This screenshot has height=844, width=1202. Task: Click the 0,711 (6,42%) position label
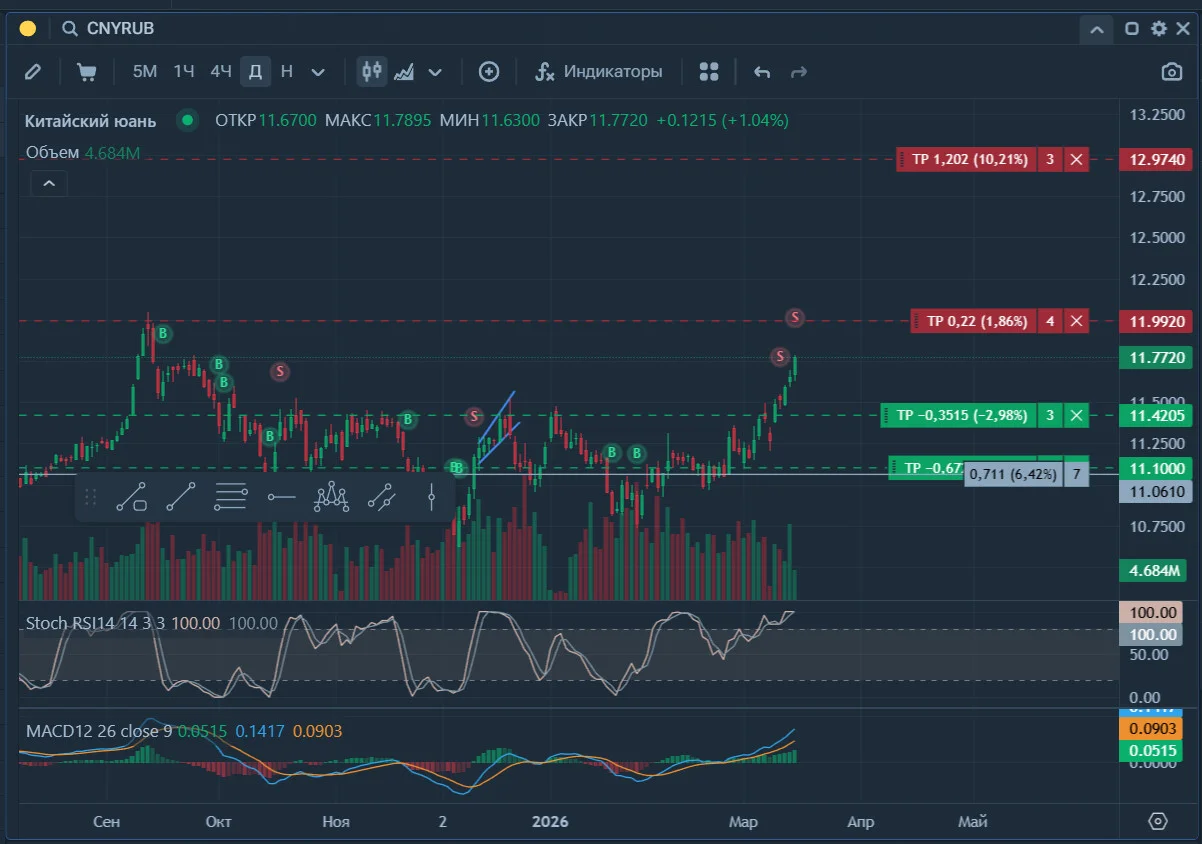pos(1013,474)
